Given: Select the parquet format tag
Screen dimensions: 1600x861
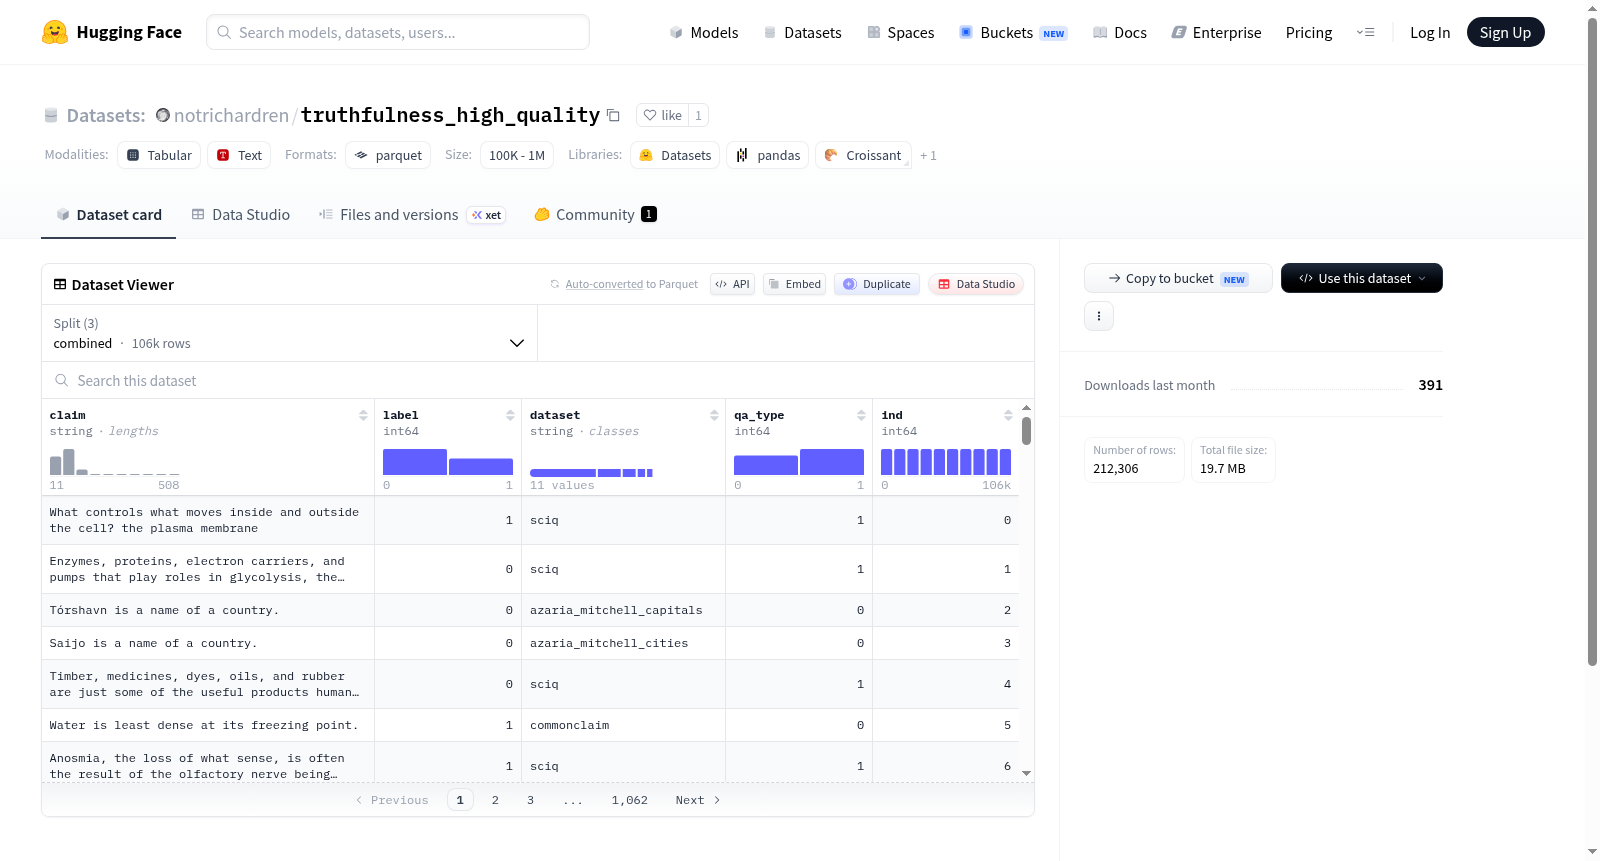Looking at the screenshot, I should pos(388,155).
